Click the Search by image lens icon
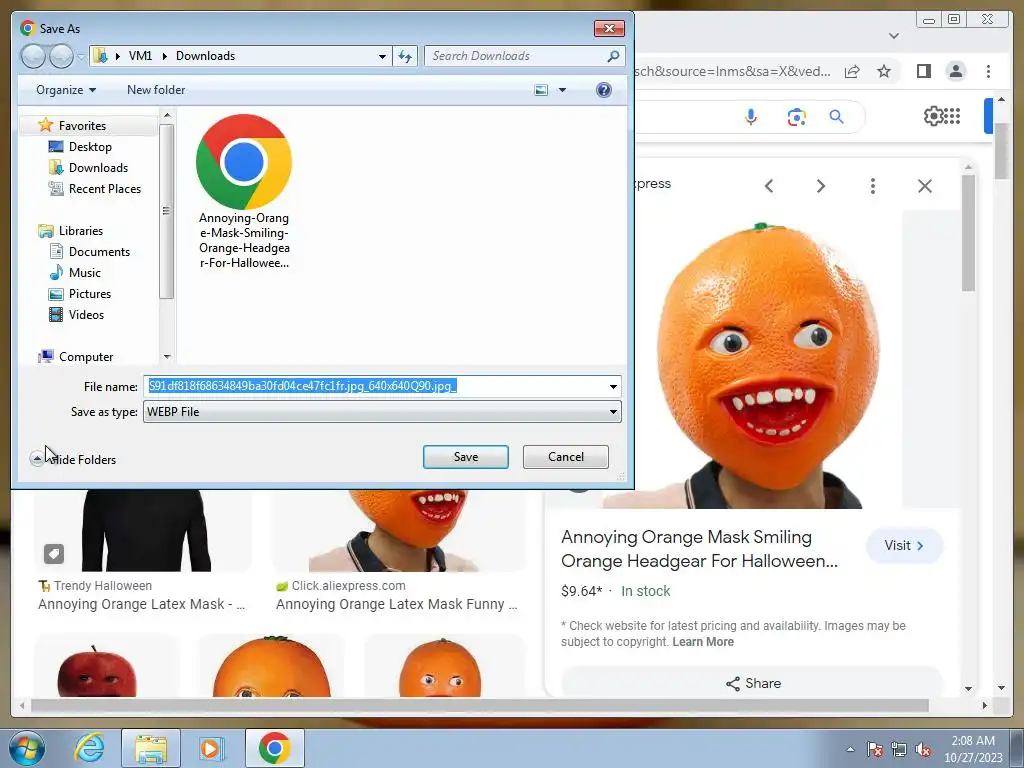This screenshot has height=768, width=1024. tap(796, 118)
